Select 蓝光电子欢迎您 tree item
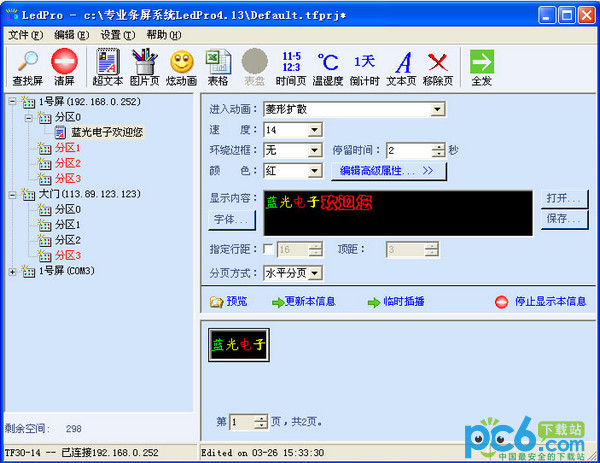The height and width of the screenshot is (463, 600). point(107,132)
